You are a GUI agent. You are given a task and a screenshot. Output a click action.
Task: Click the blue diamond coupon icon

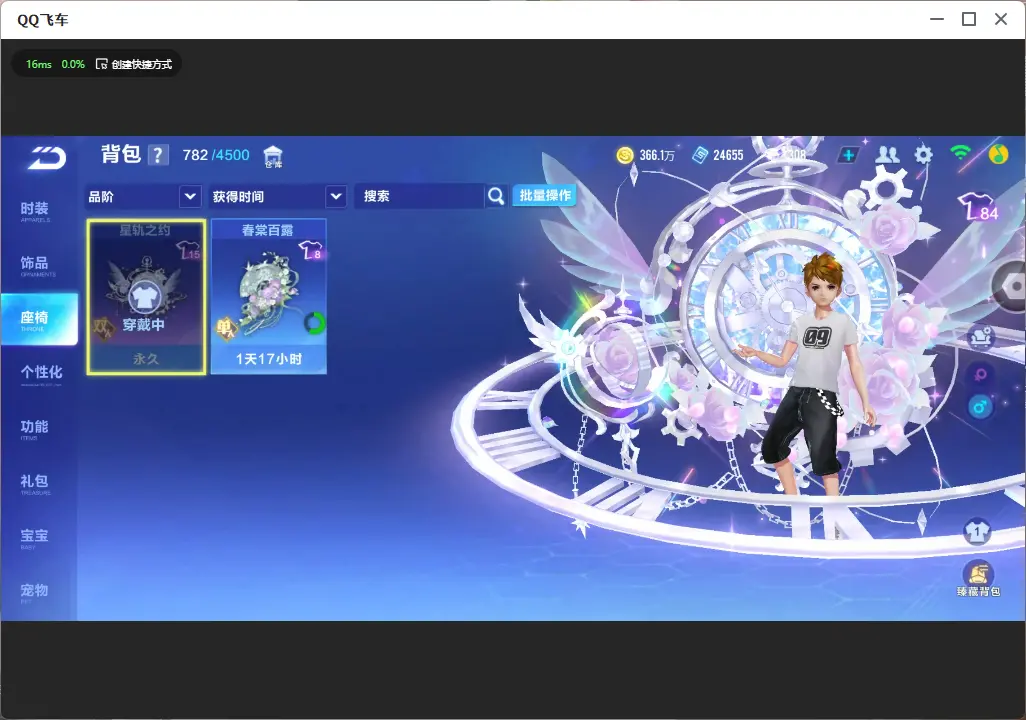coord(700,155)
